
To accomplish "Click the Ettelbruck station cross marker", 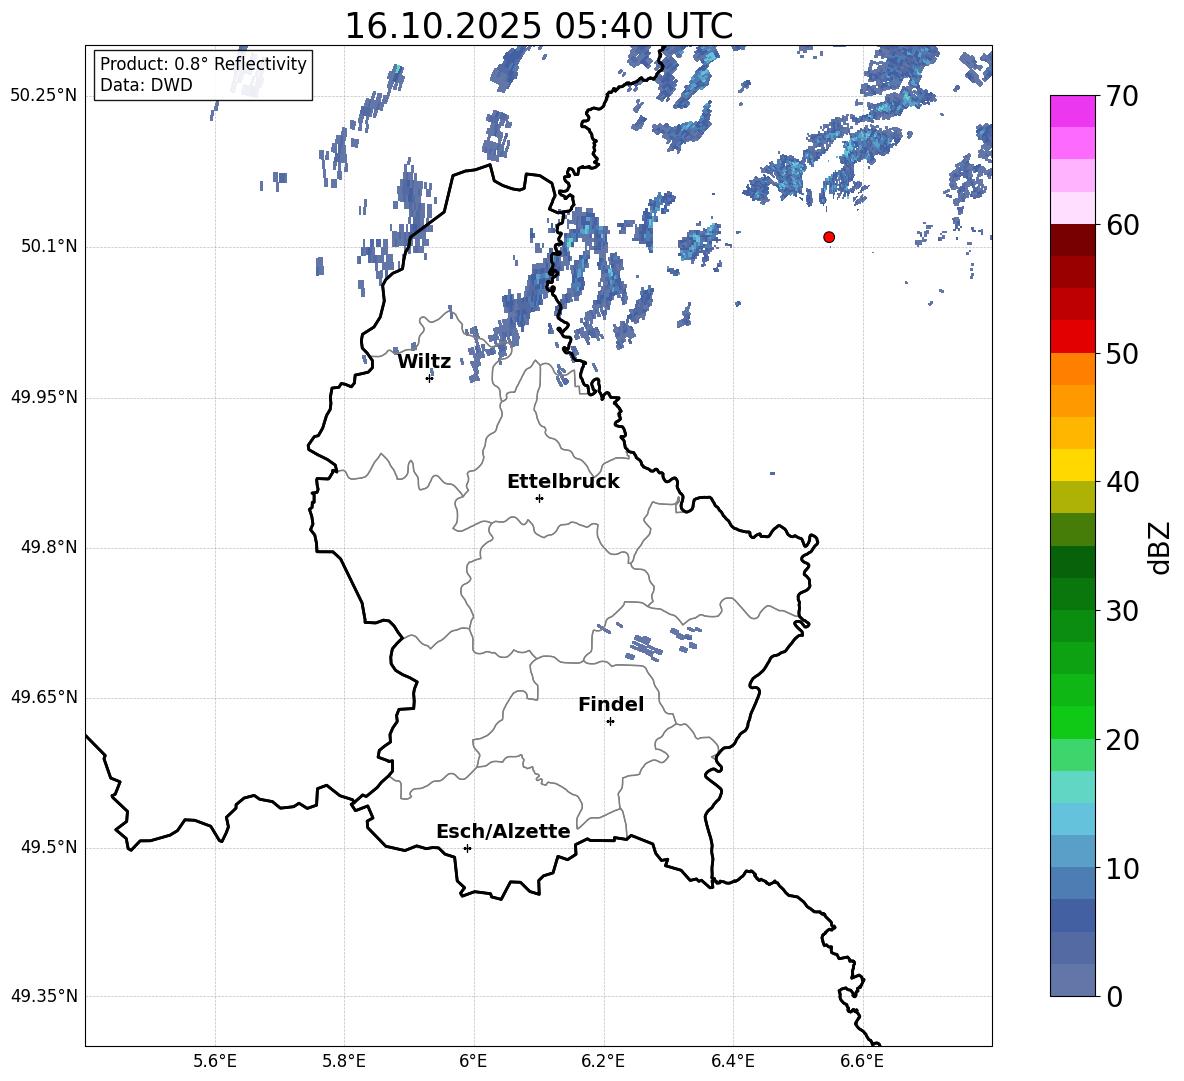I will click(x=539, y=498).
